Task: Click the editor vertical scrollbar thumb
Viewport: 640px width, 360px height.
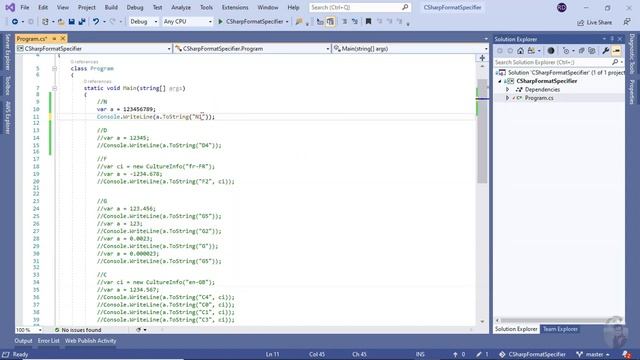Action: pos(482,131)
